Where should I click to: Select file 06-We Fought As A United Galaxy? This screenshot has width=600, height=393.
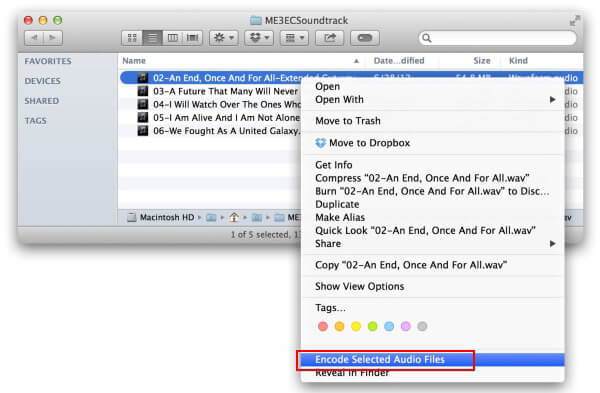(x=227, y=131)
